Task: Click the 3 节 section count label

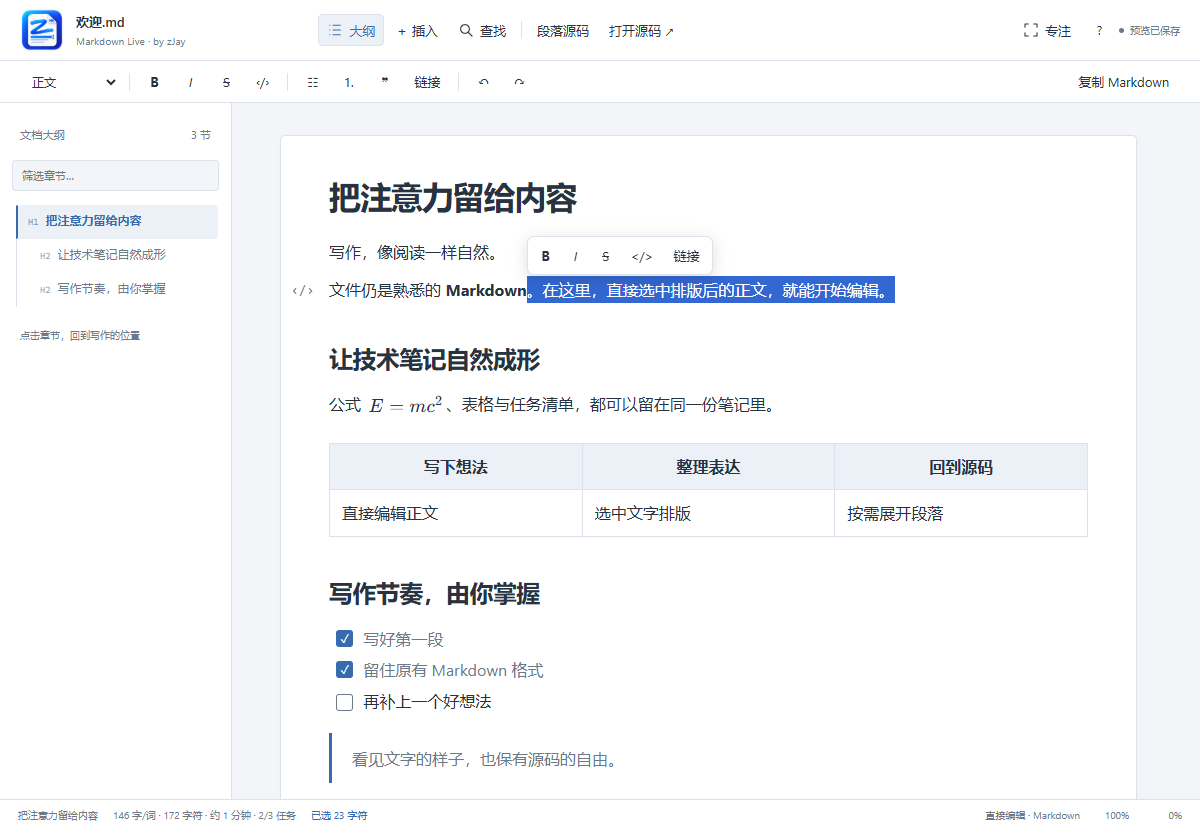Action: (201, 135)
